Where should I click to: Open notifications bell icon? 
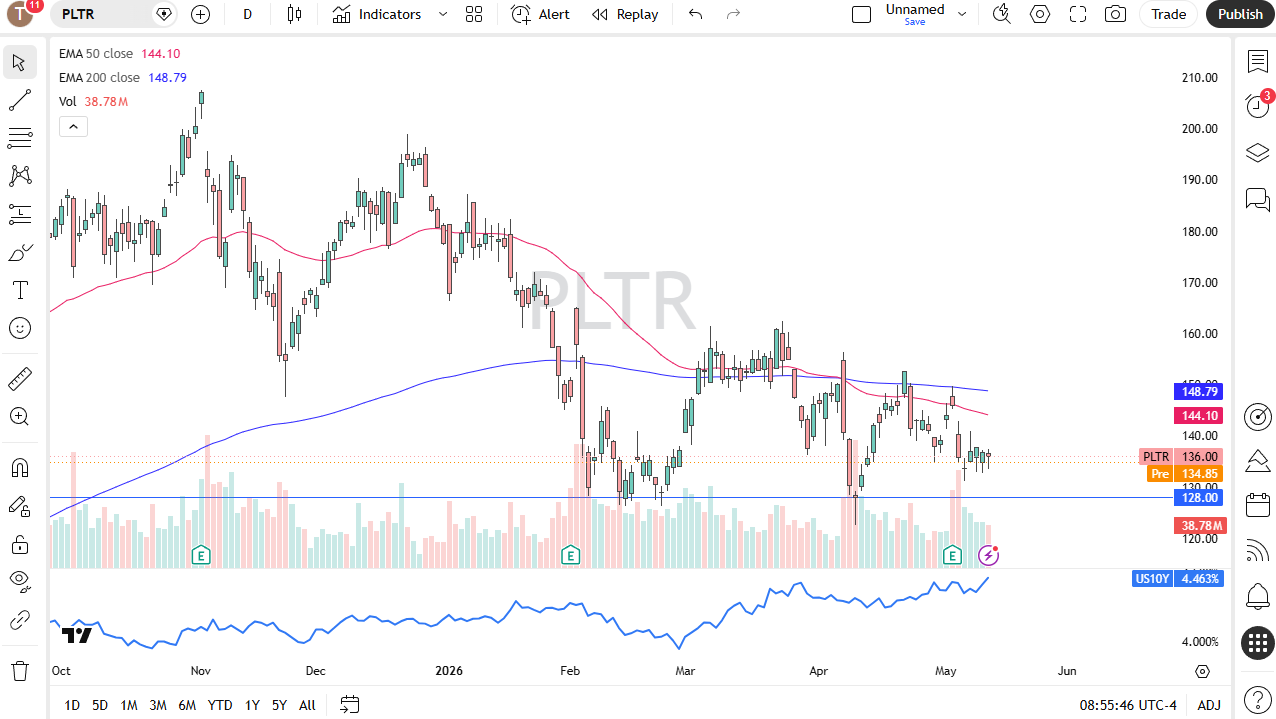pyautogui.click(x=1257, y=597)
